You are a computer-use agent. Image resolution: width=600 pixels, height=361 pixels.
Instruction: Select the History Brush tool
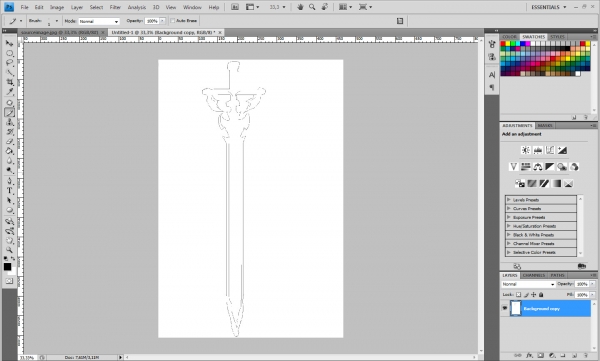pos(10,132)
